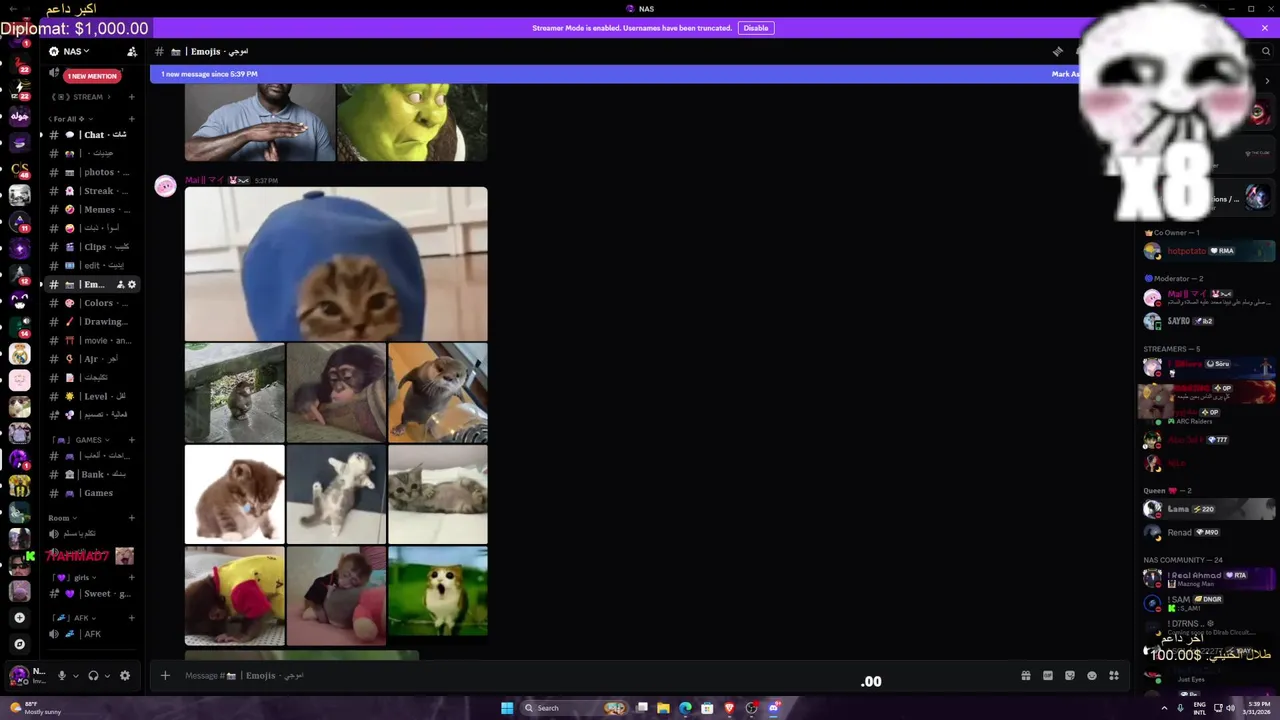The height and width of the screenshot is (720, 1280).
Task: Click the SAYRO moderator entry
Action: pos(1208,321)
